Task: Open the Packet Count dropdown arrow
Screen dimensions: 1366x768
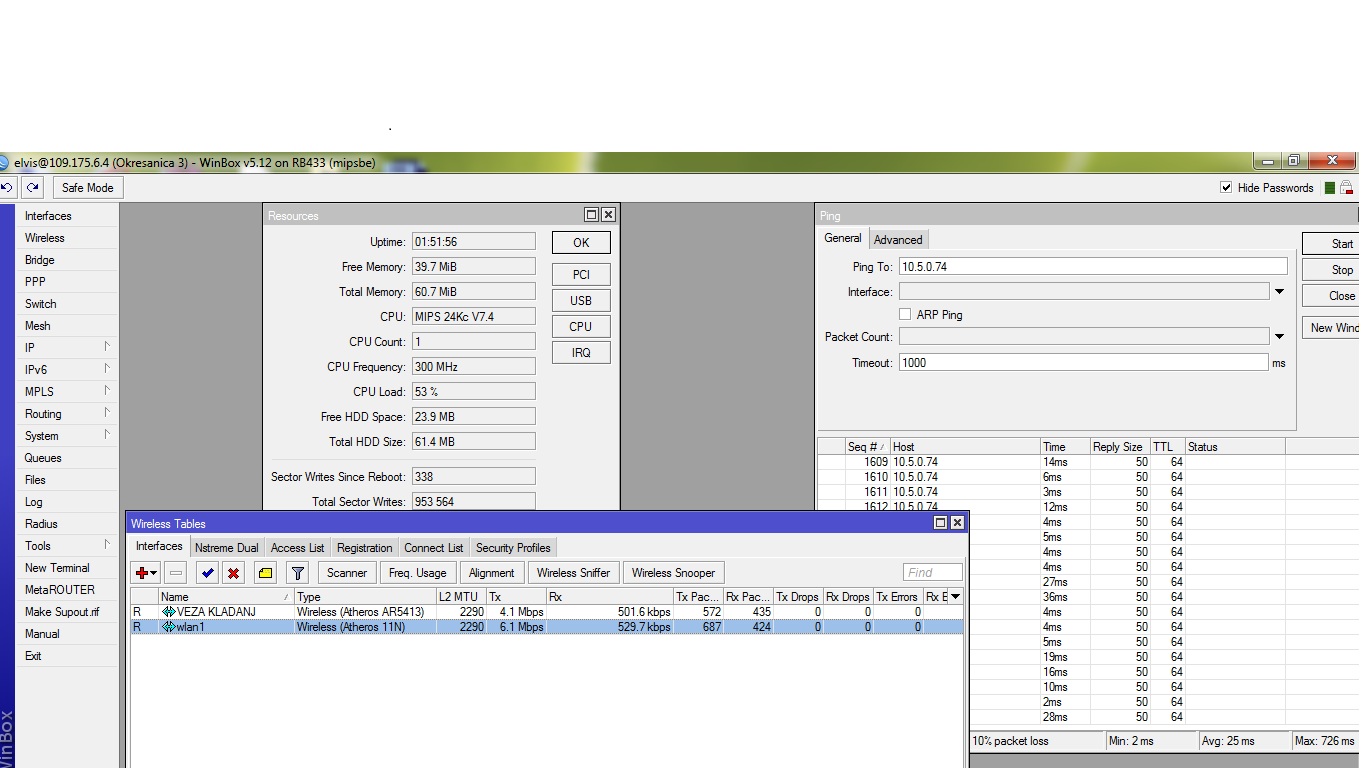Action: pos(1279,337)
